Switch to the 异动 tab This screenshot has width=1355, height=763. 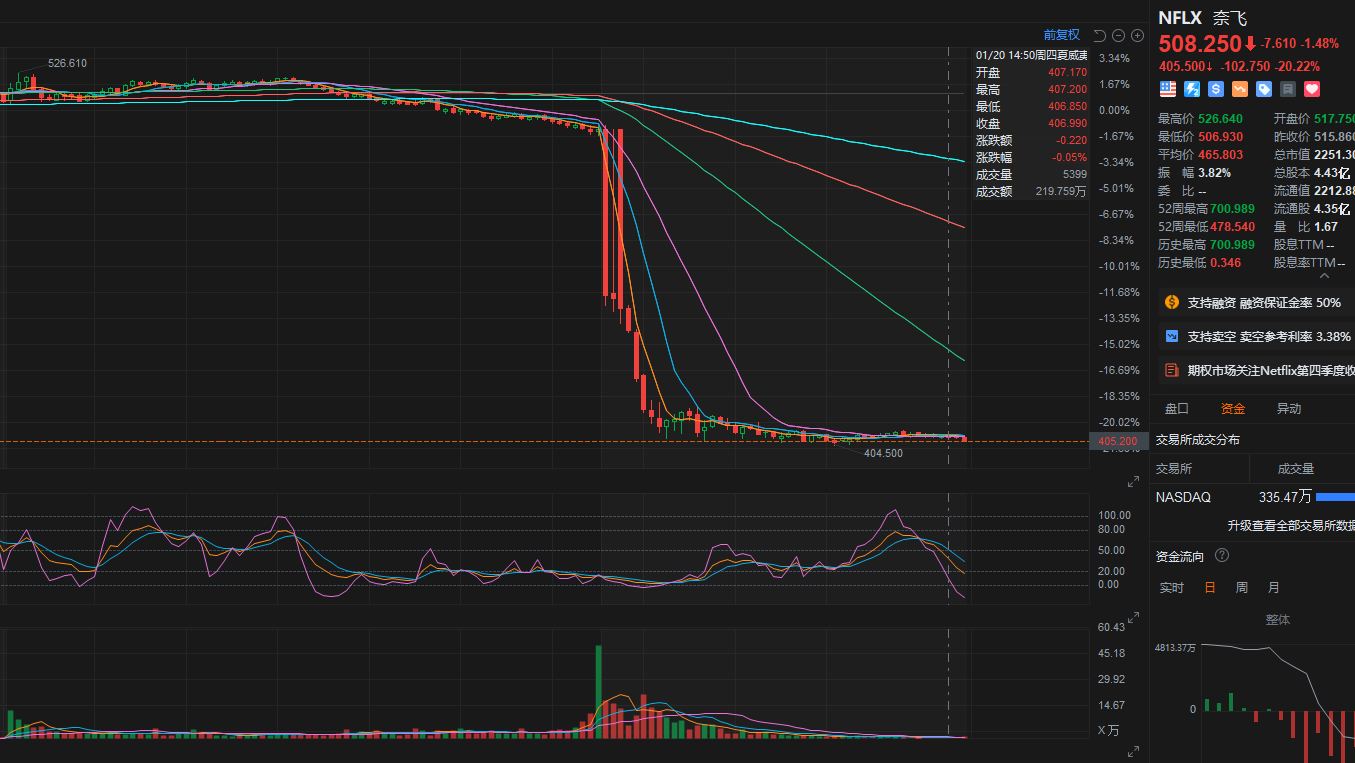click(x=1289, y=408)
